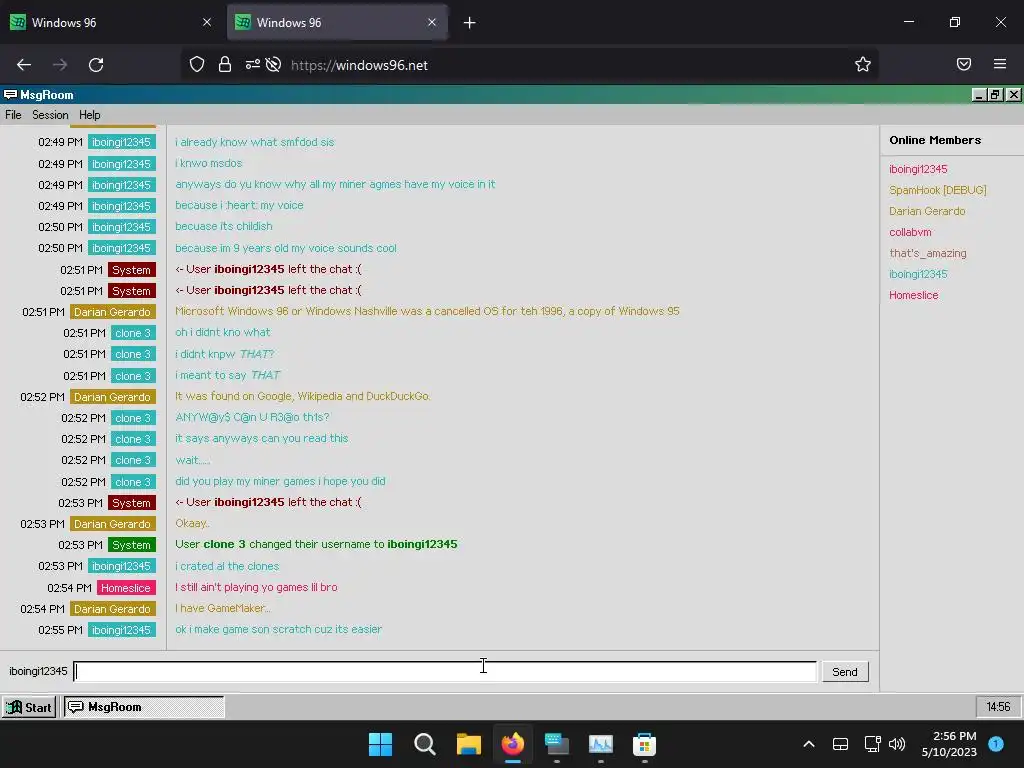Image resolution: width=1024 pixels, height=768 pixels.
Task: Select the second Windows 96 tab
Action: (337, 22)
